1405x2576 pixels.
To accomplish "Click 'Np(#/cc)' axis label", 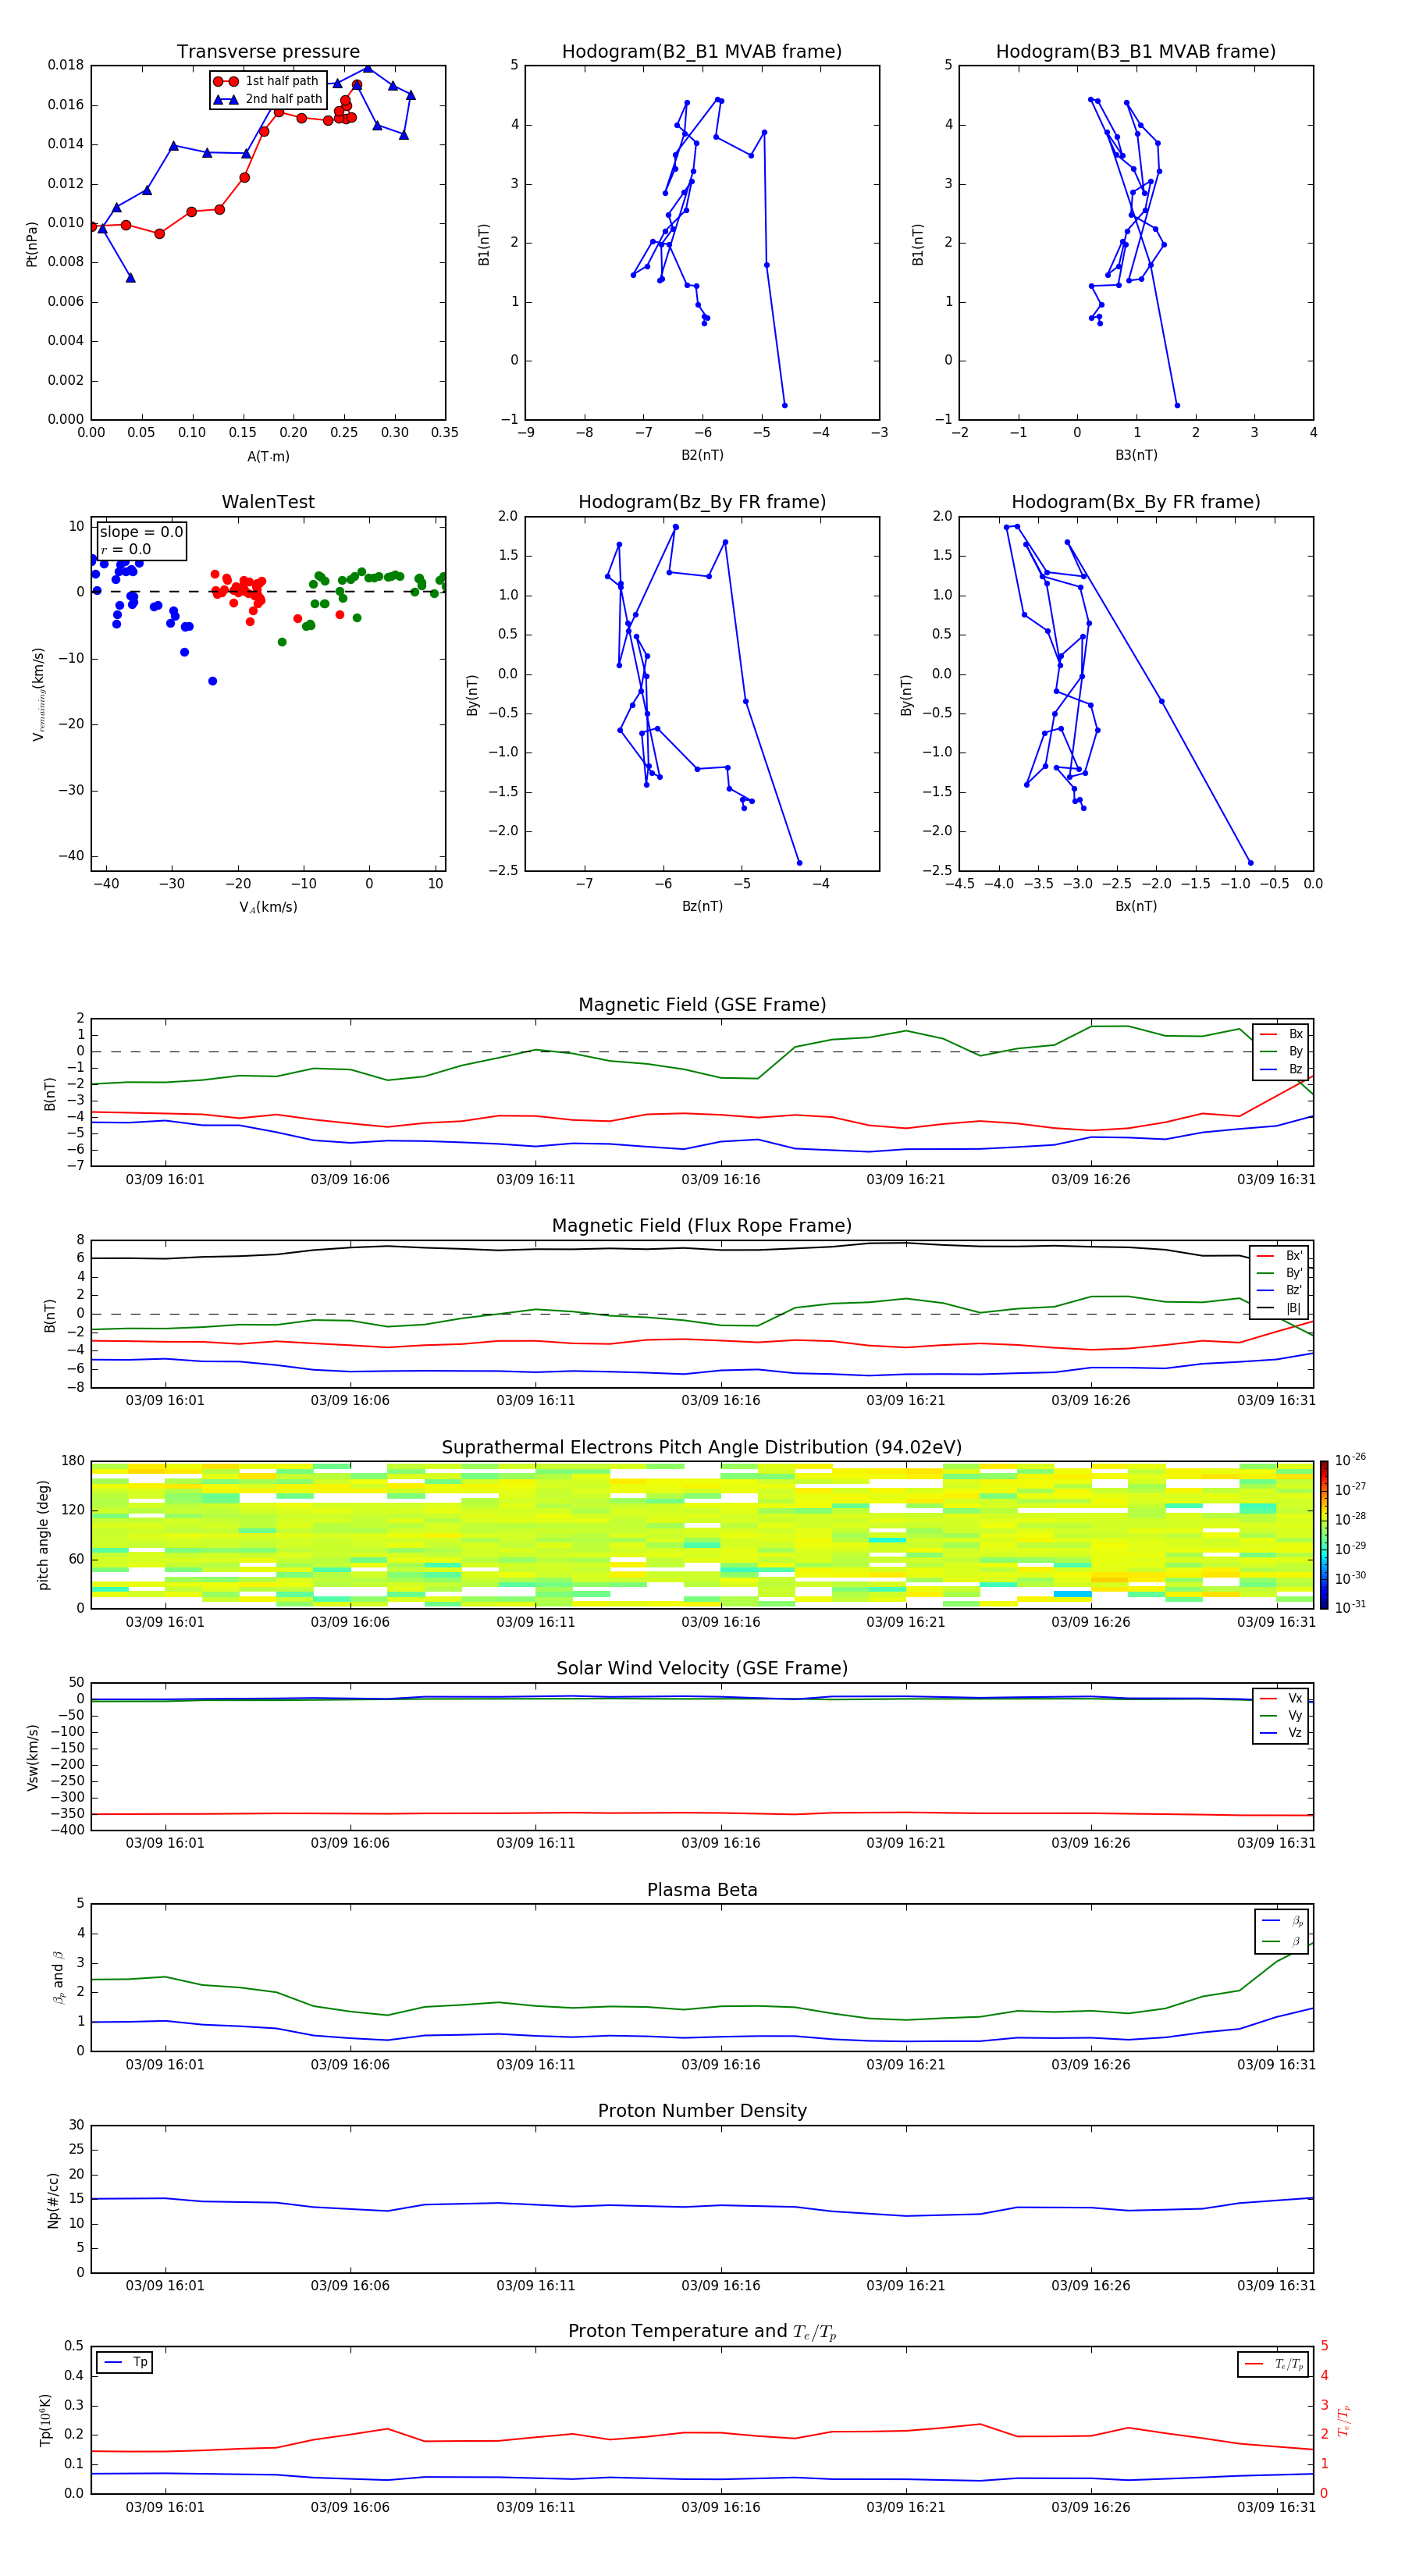I will (x=53, y=2200).
